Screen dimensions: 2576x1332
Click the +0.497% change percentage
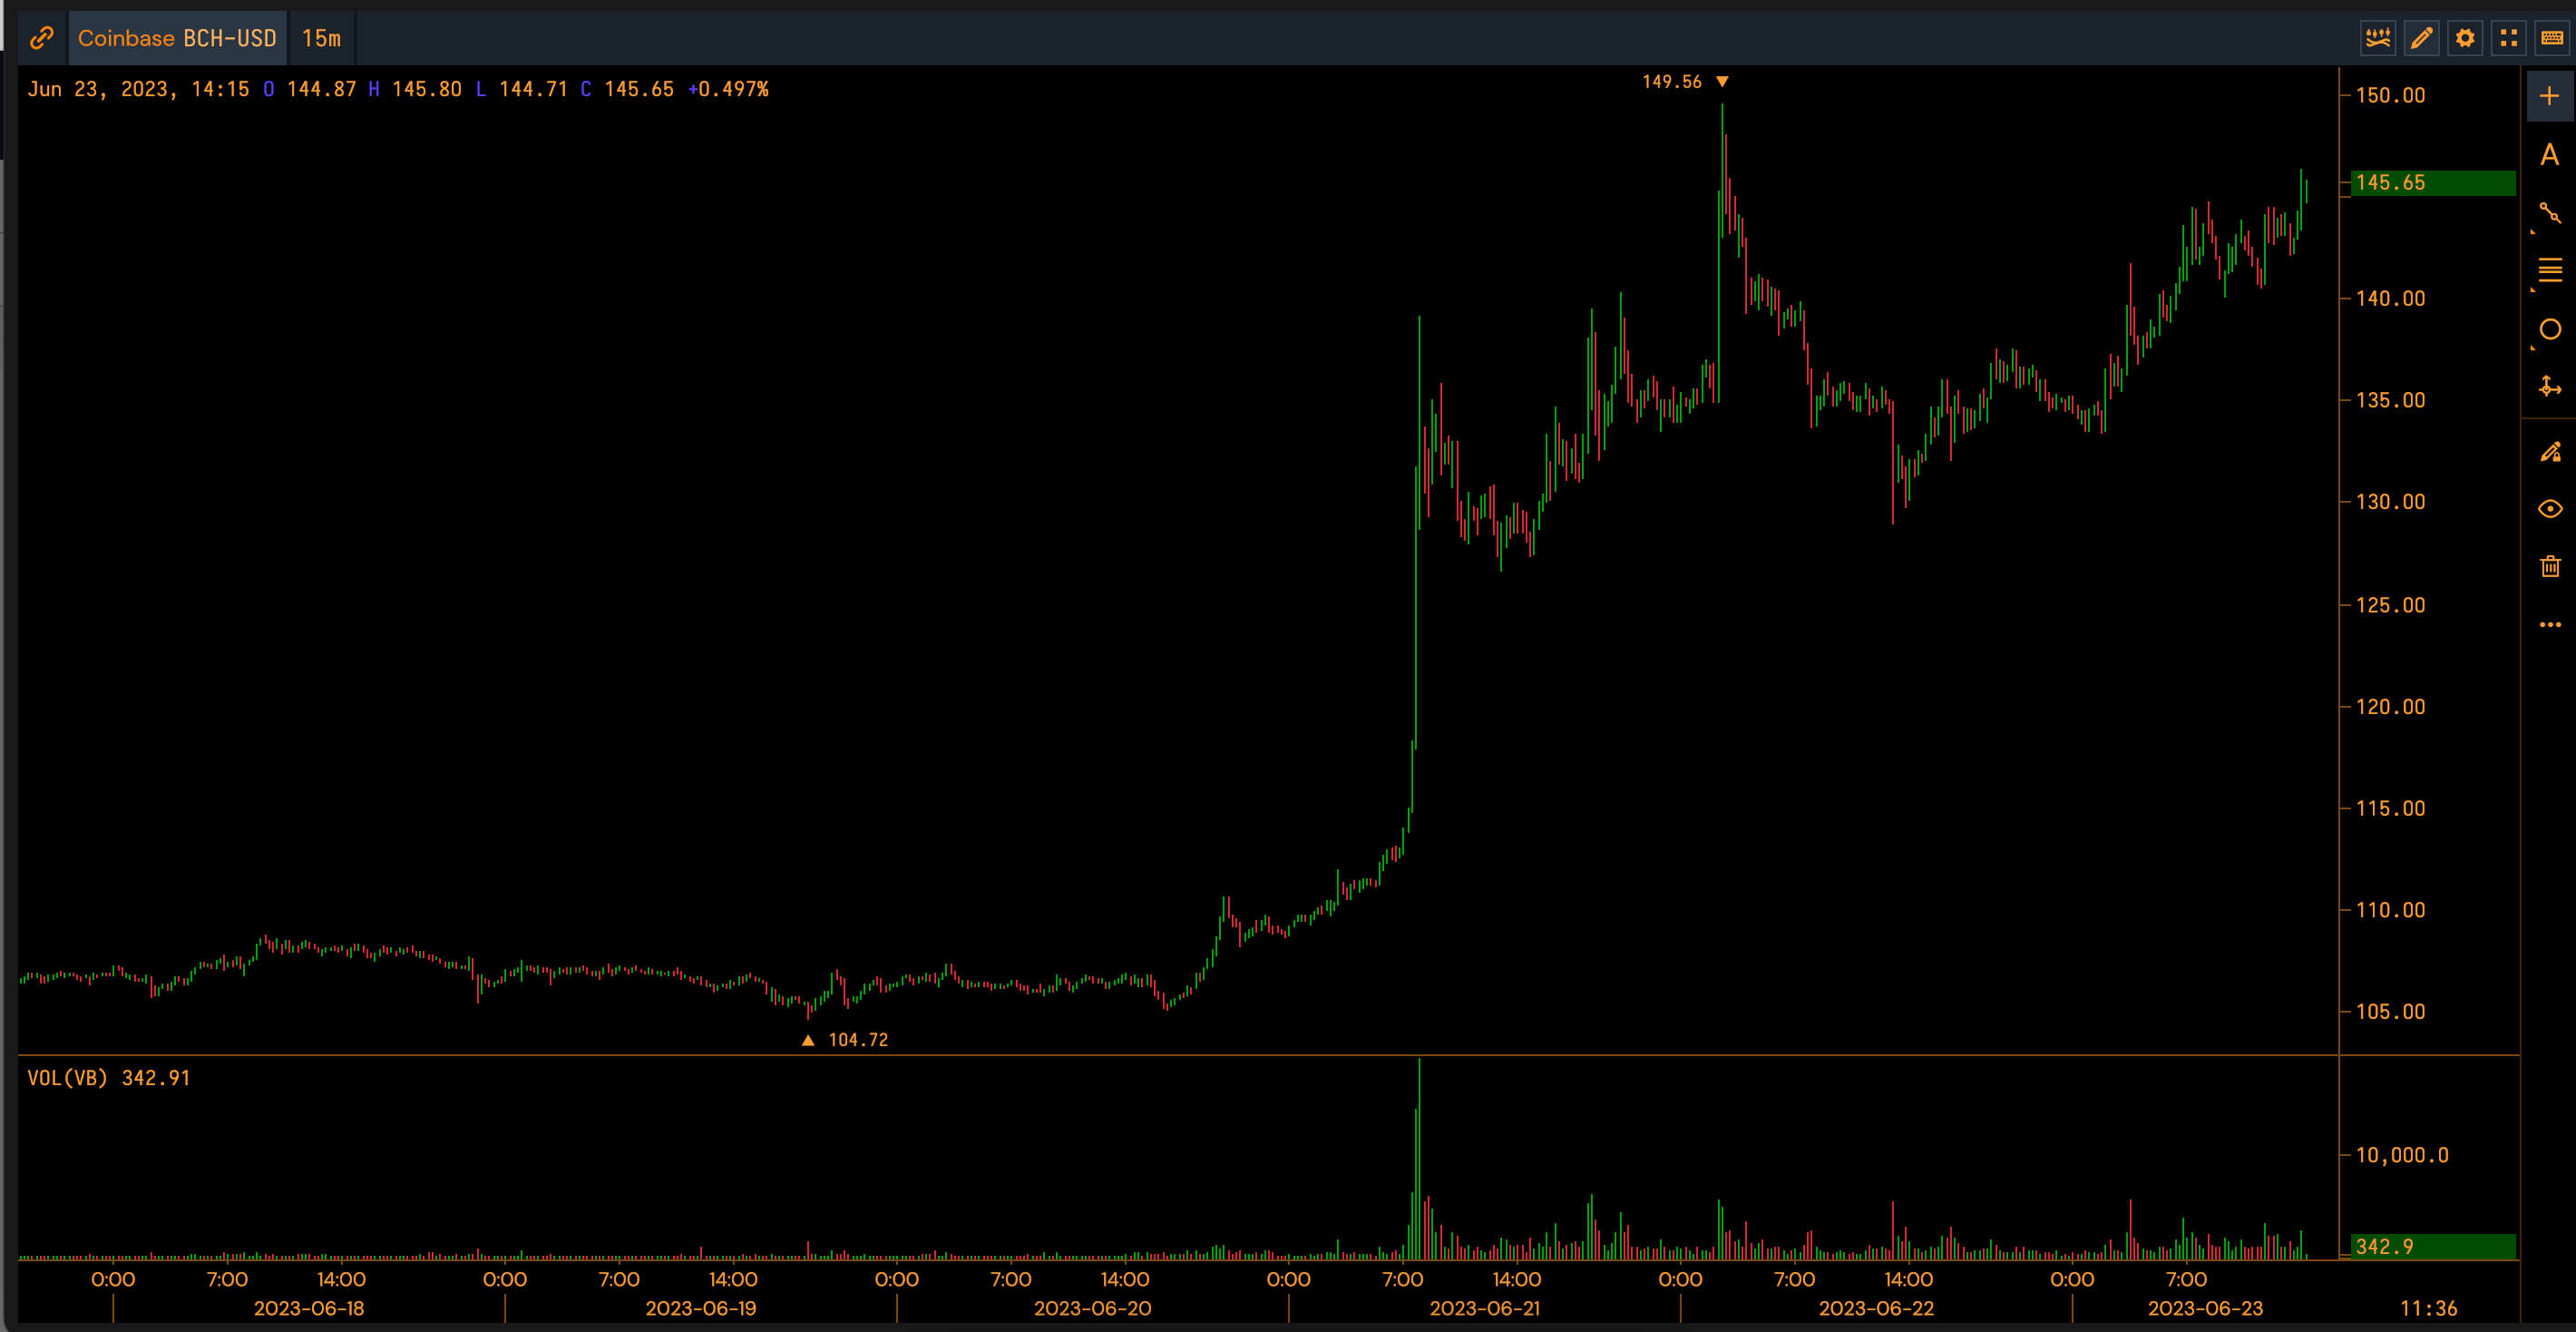pyautogui.click(x=728, y=89)
